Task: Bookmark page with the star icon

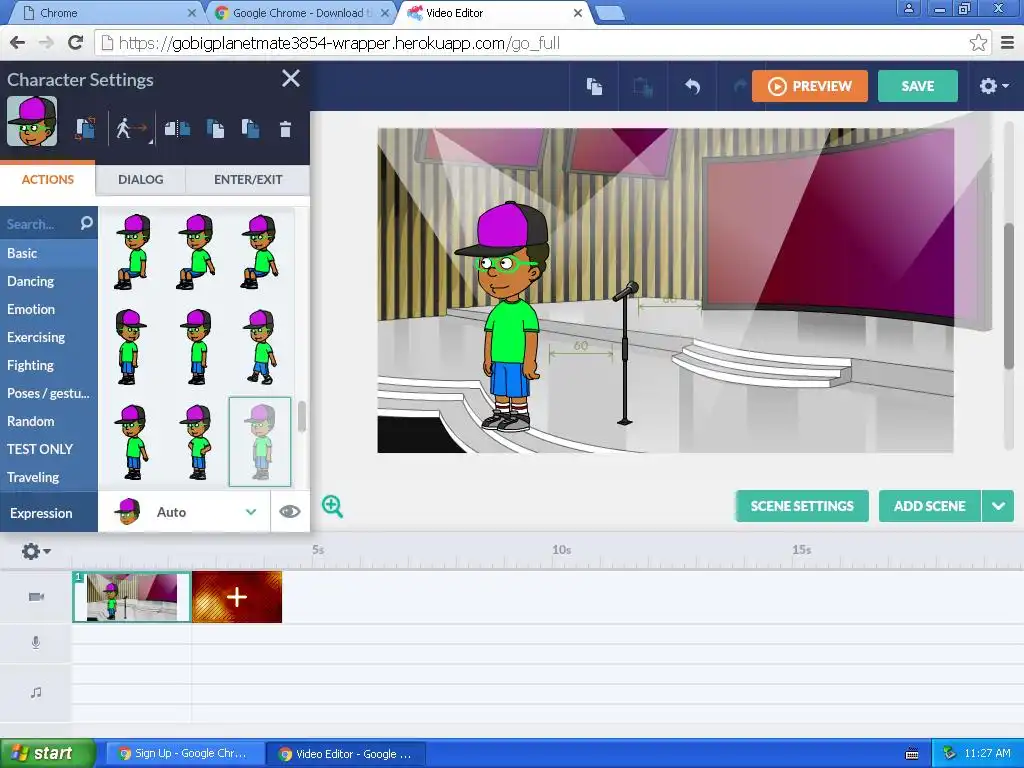Action: click(978, 42)
